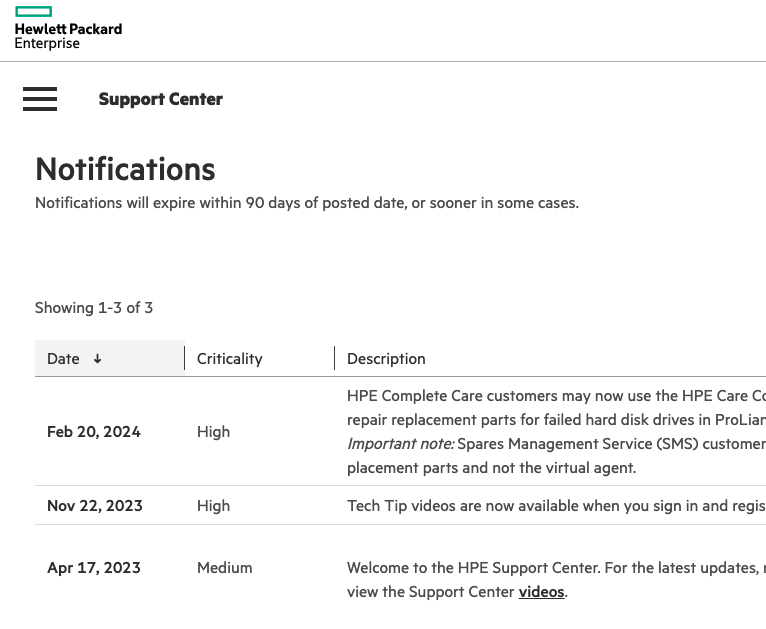
Task: Click the Description column header
Action: [386, 359]
